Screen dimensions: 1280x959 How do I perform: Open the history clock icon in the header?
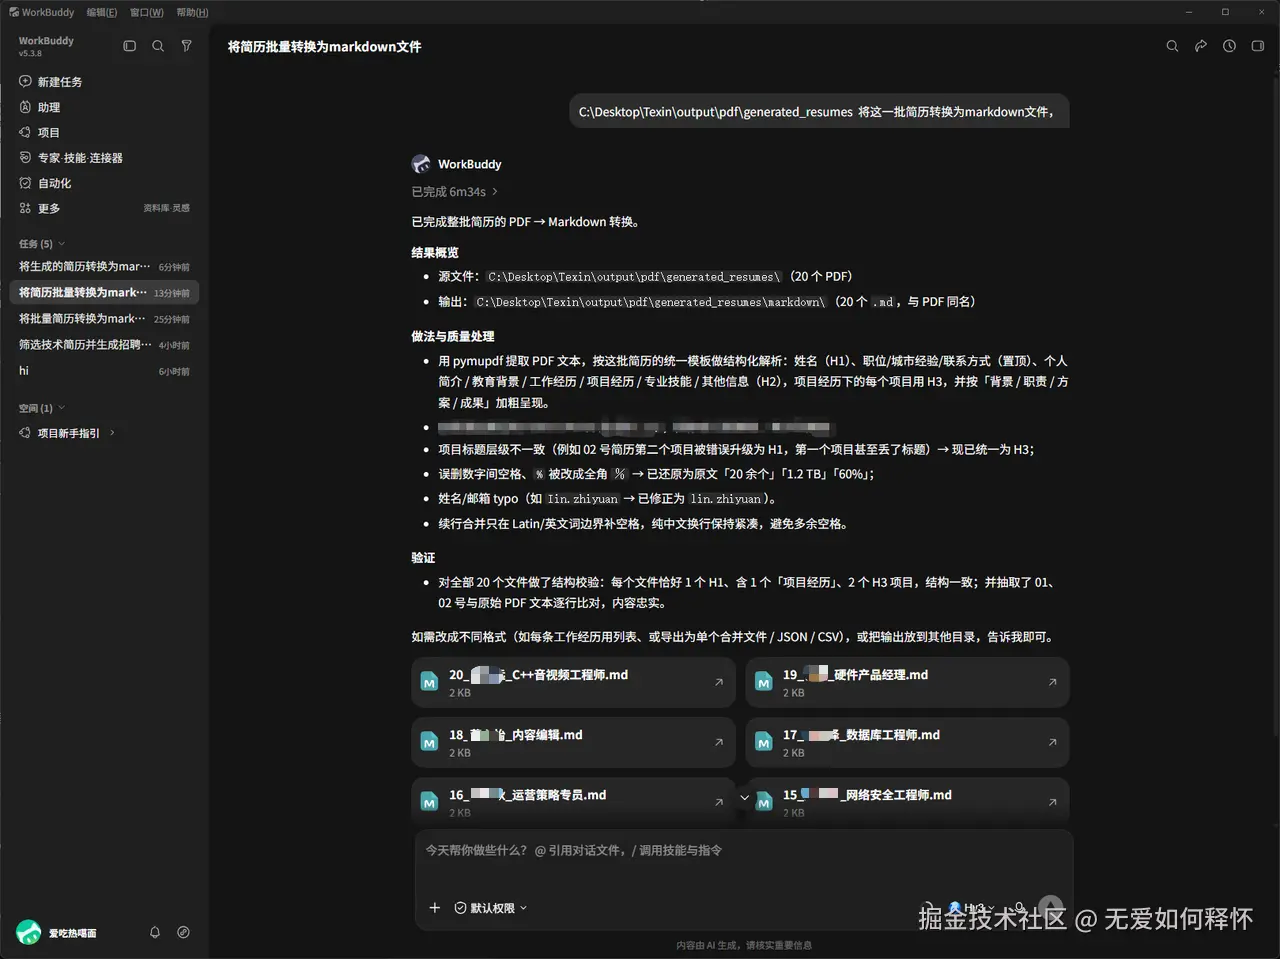coord(1229,46)
